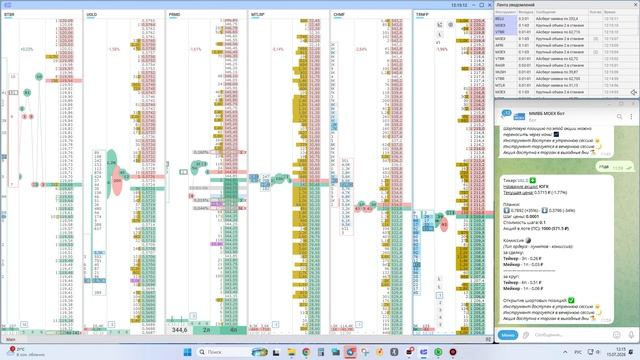The image size is (640, 360).
Task: Click the Время column header
Action: point(610,12)
